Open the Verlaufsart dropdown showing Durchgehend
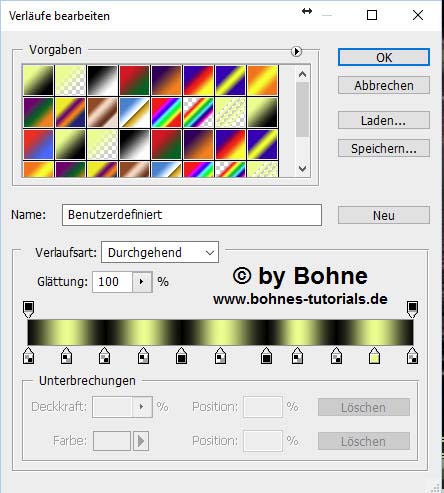The width and height of the screenshot is (444, 493). [160, 252]
